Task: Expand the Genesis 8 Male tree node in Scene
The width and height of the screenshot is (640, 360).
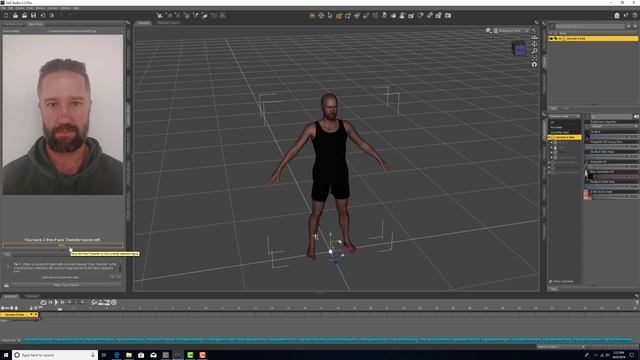Action: pyautogui.click(x=560, y=38)
